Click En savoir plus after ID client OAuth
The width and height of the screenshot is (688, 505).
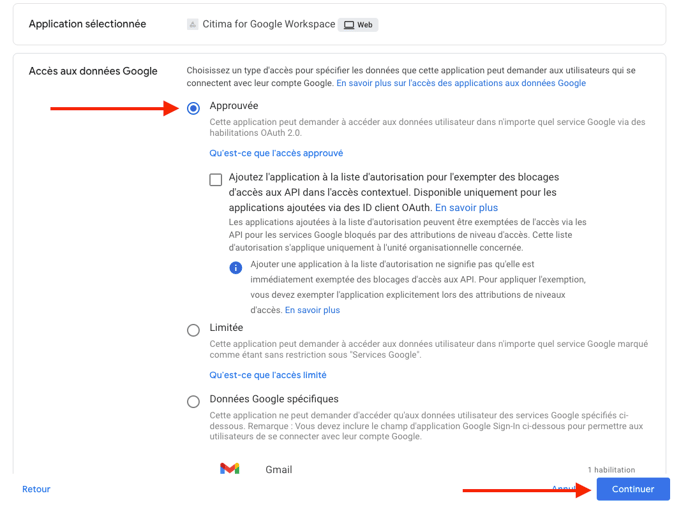(466, 208)
